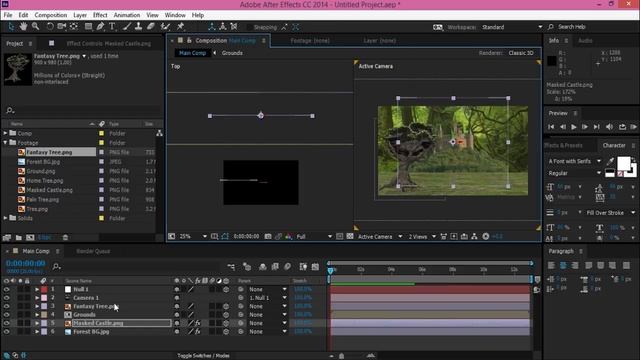Toggle 3D switch for Fantasy Tree layer
The image size is (640, 360).
(226, 306)
